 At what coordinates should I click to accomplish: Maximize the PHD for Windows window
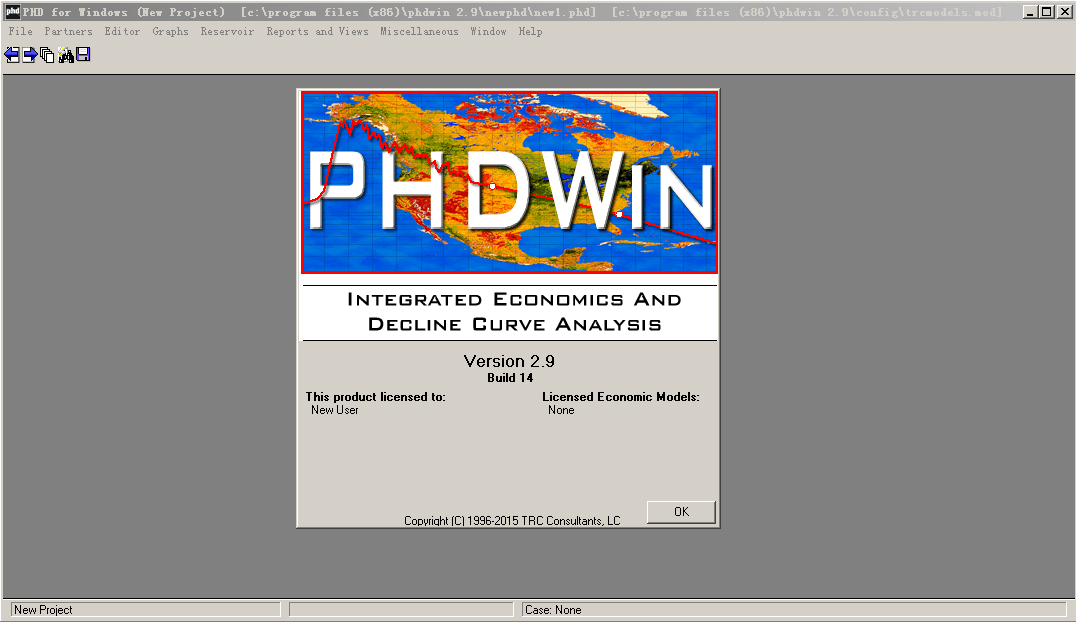click(x=1046, y=12)
